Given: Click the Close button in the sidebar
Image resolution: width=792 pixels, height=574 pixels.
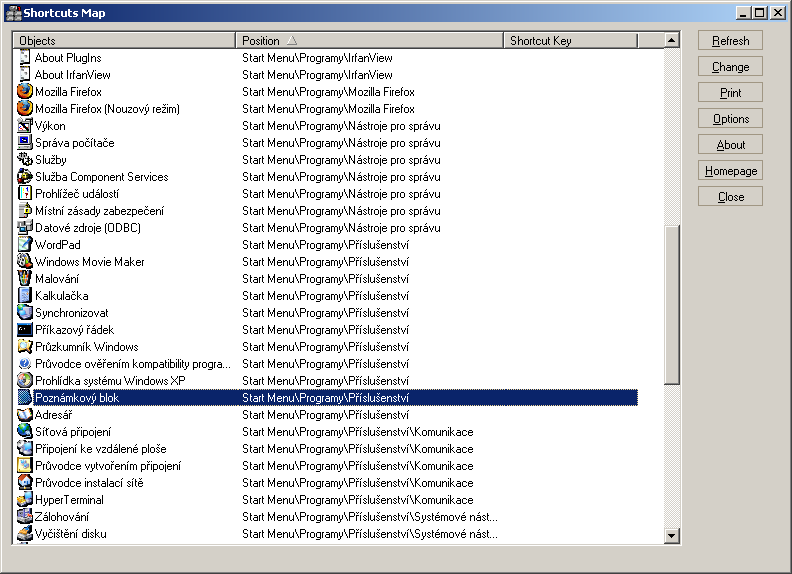Looking at the screenshot, I should [x=730, y=197].
